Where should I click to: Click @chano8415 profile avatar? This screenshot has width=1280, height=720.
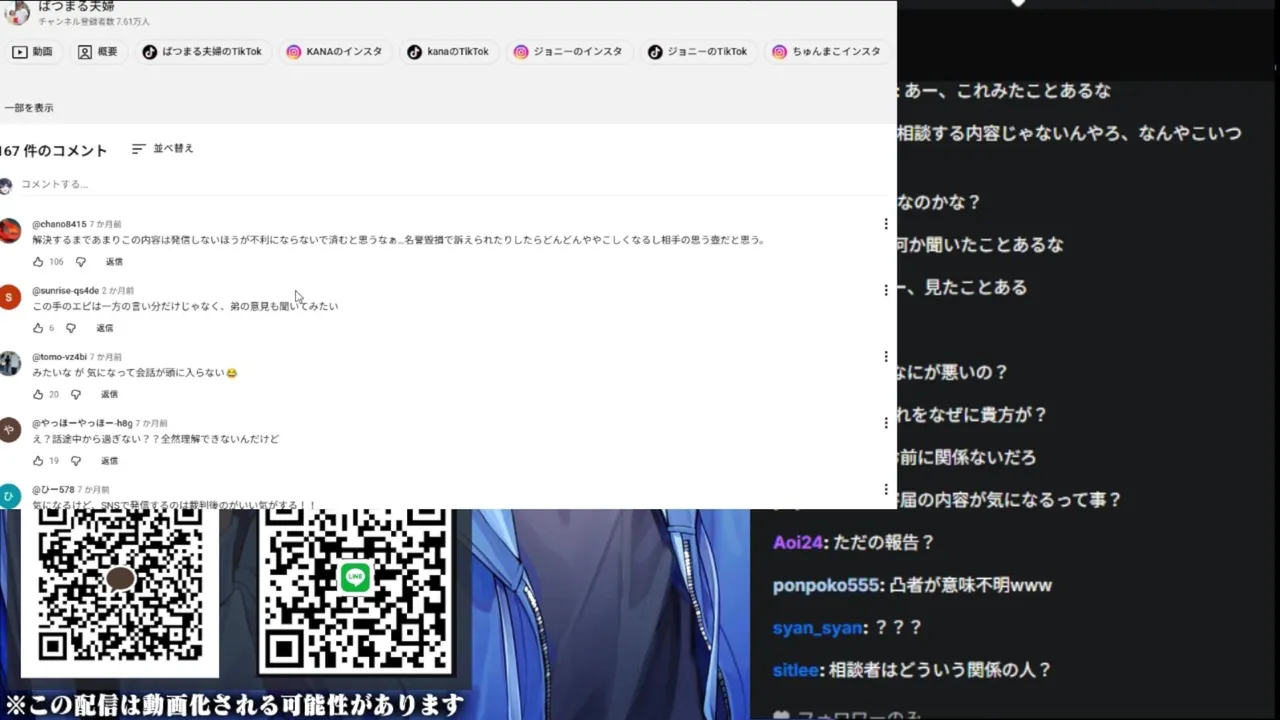point(10,231)
